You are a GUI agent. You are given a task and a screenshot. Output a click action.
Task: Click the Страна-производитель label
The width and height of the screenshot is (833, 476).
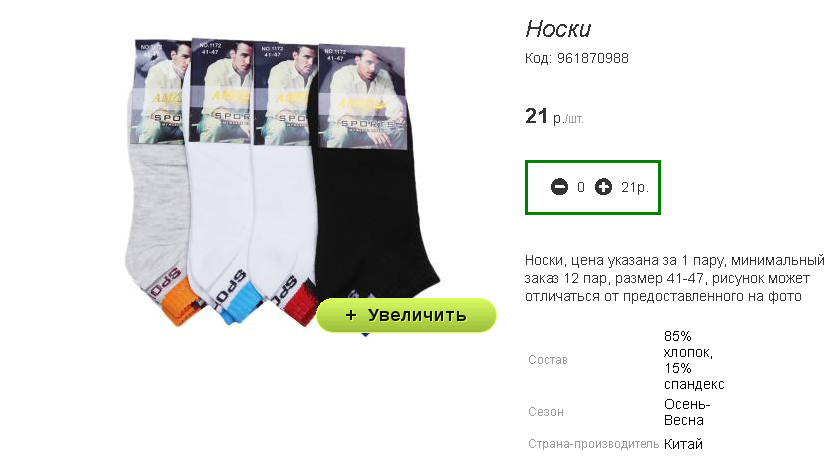pos(593,444)
